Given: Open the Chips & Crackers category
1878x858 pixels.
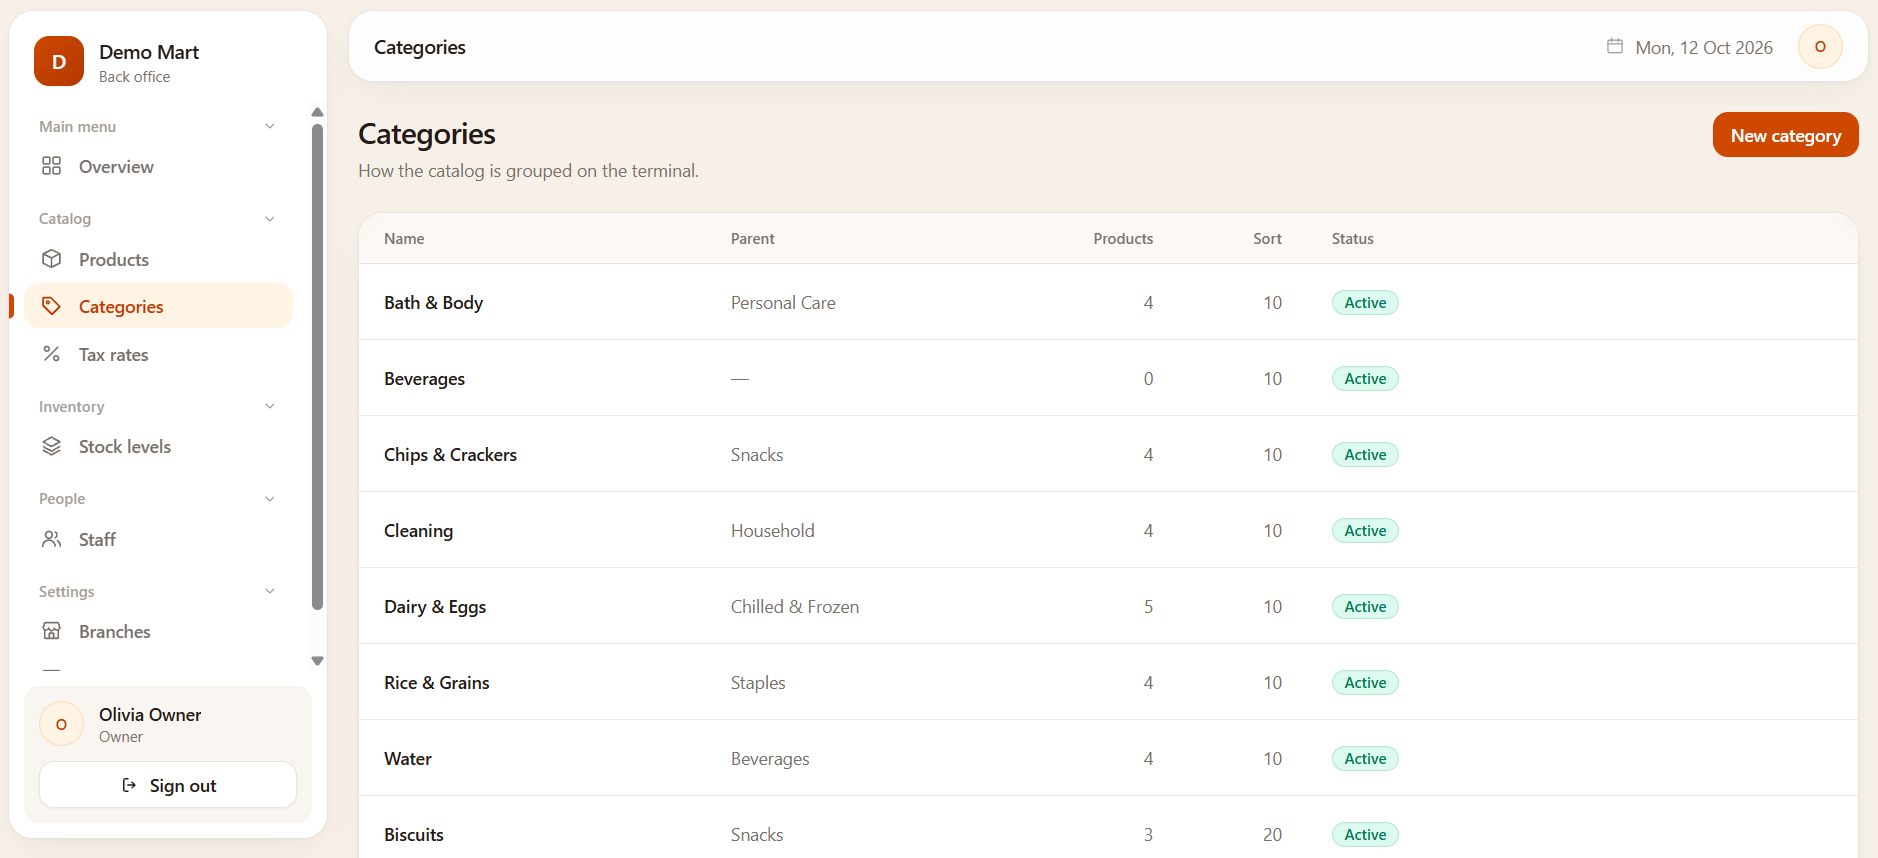Looking at the screenshot, I should pyautogui.click(x=450, y=454).
